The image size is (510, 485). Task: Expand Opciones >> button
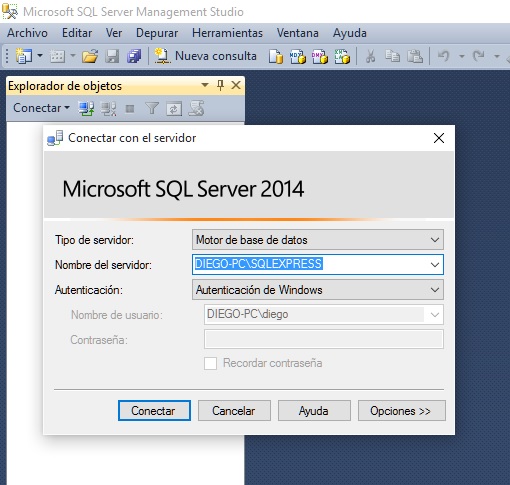point(401,410)
